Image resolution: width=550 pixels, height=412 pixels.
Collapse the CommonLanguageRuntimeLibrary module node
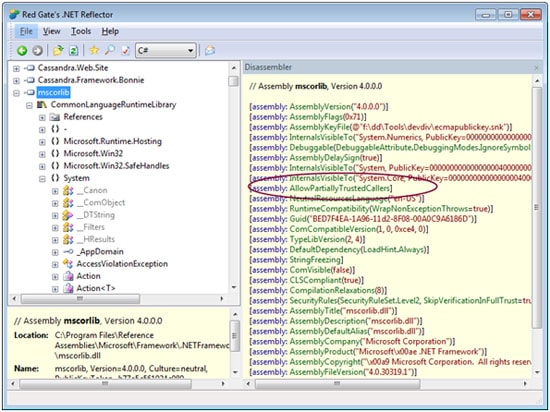pos(29,105)
